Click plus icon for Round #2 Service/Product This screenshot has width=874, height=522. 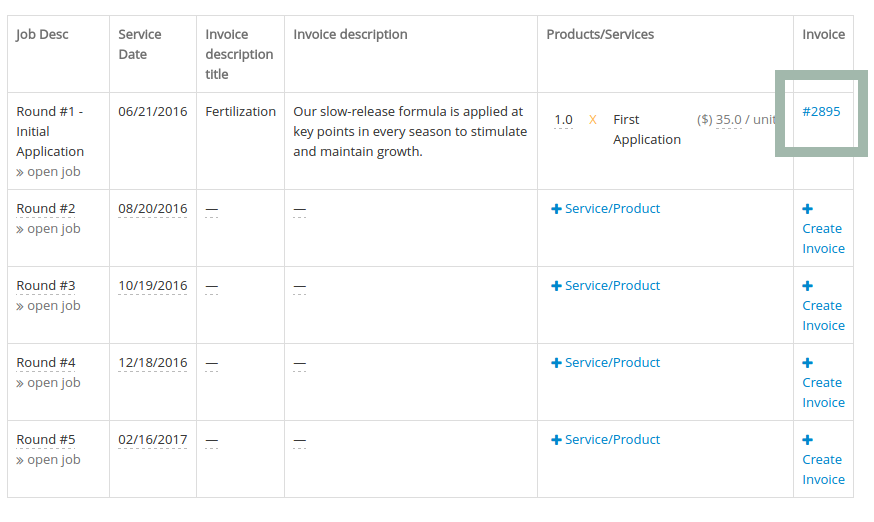pyautogui.click(x=556, y=209)
